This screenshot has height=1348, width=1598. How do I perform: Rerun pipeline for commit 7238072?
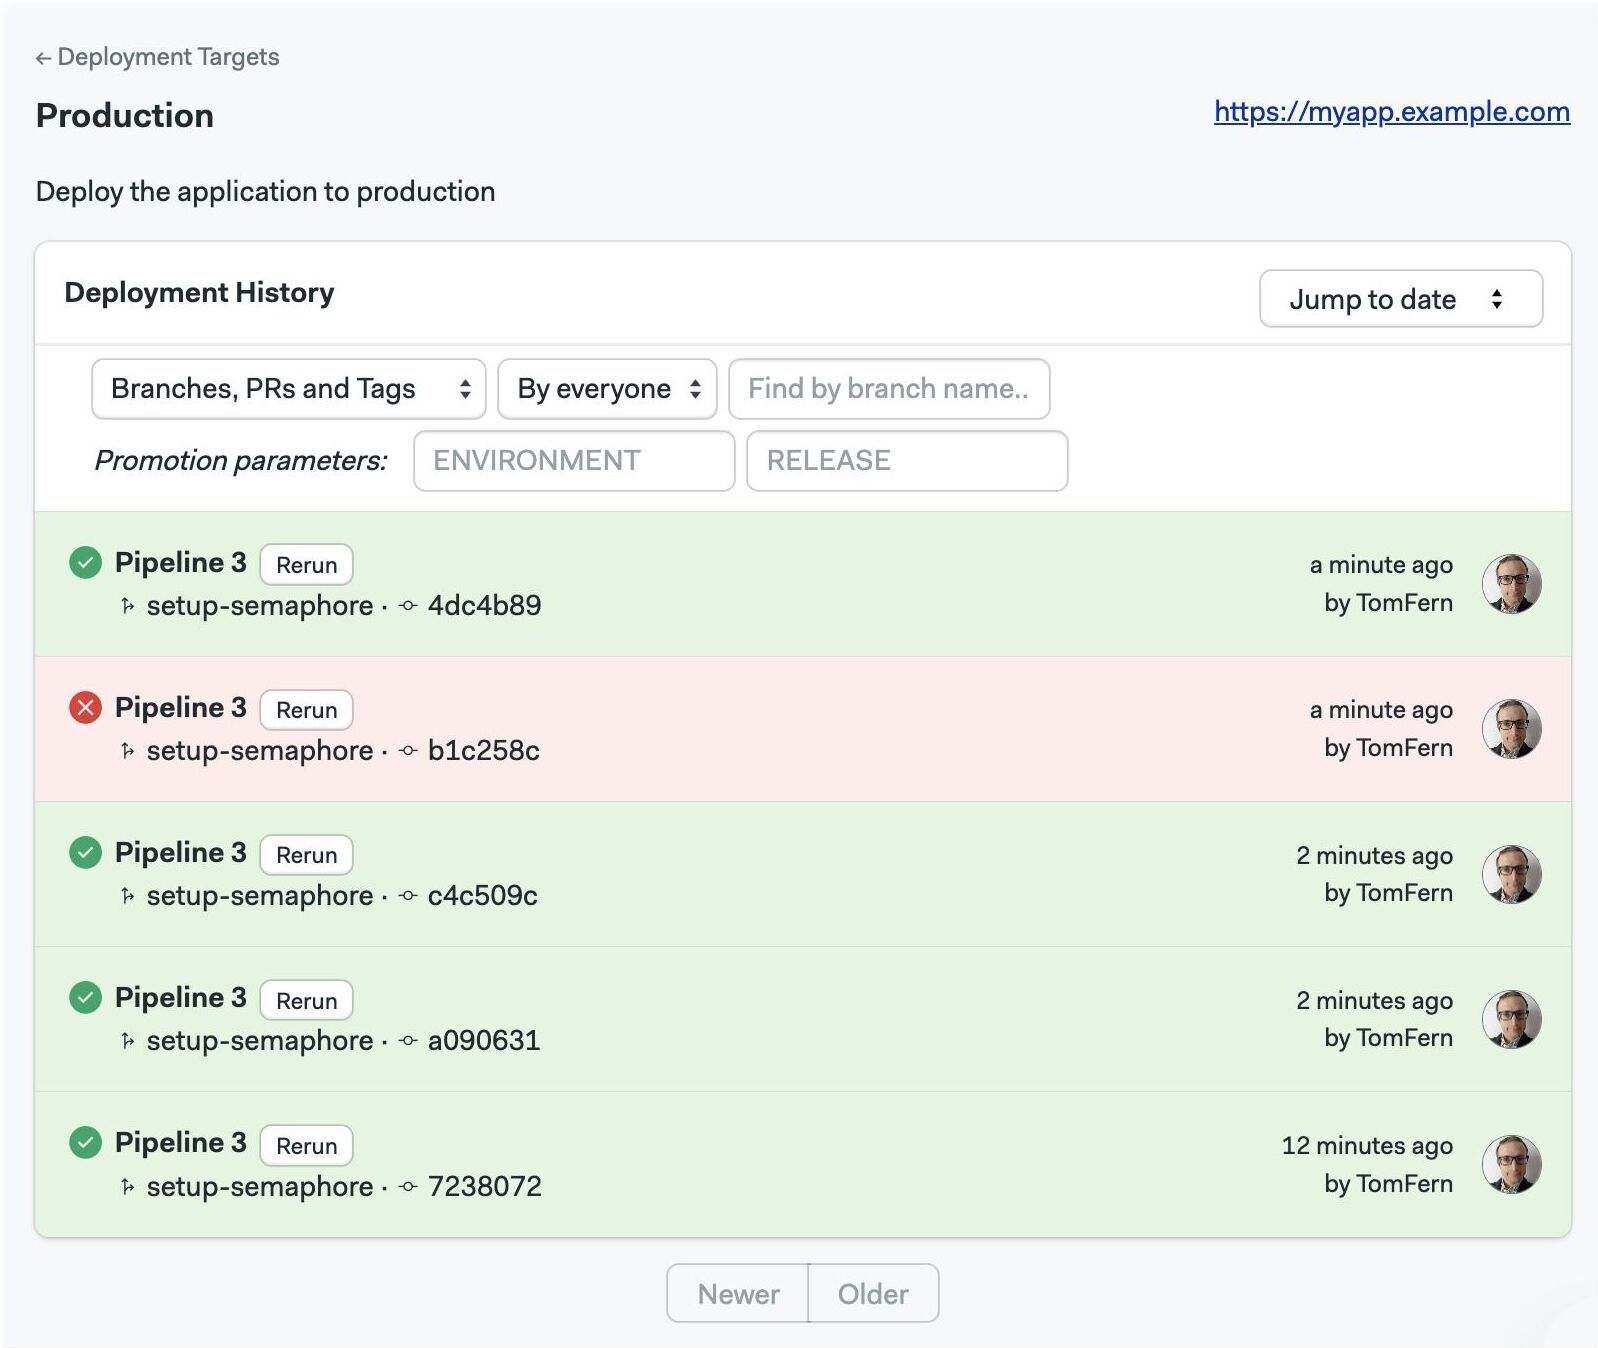[306, 1146]
